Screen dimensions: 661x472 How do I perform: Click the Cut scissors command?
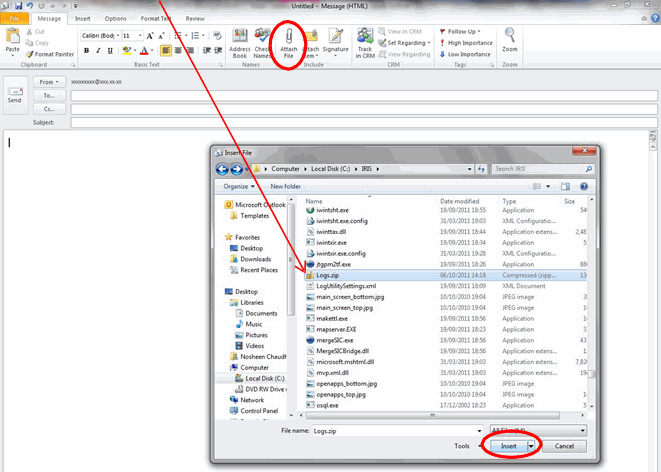tap(35, 32)
